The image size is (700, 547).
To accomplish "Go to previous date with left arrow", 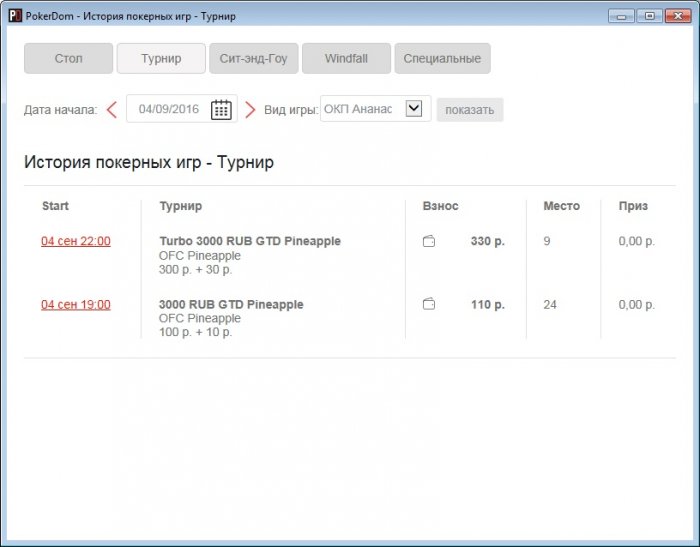I will click(112, 110).
